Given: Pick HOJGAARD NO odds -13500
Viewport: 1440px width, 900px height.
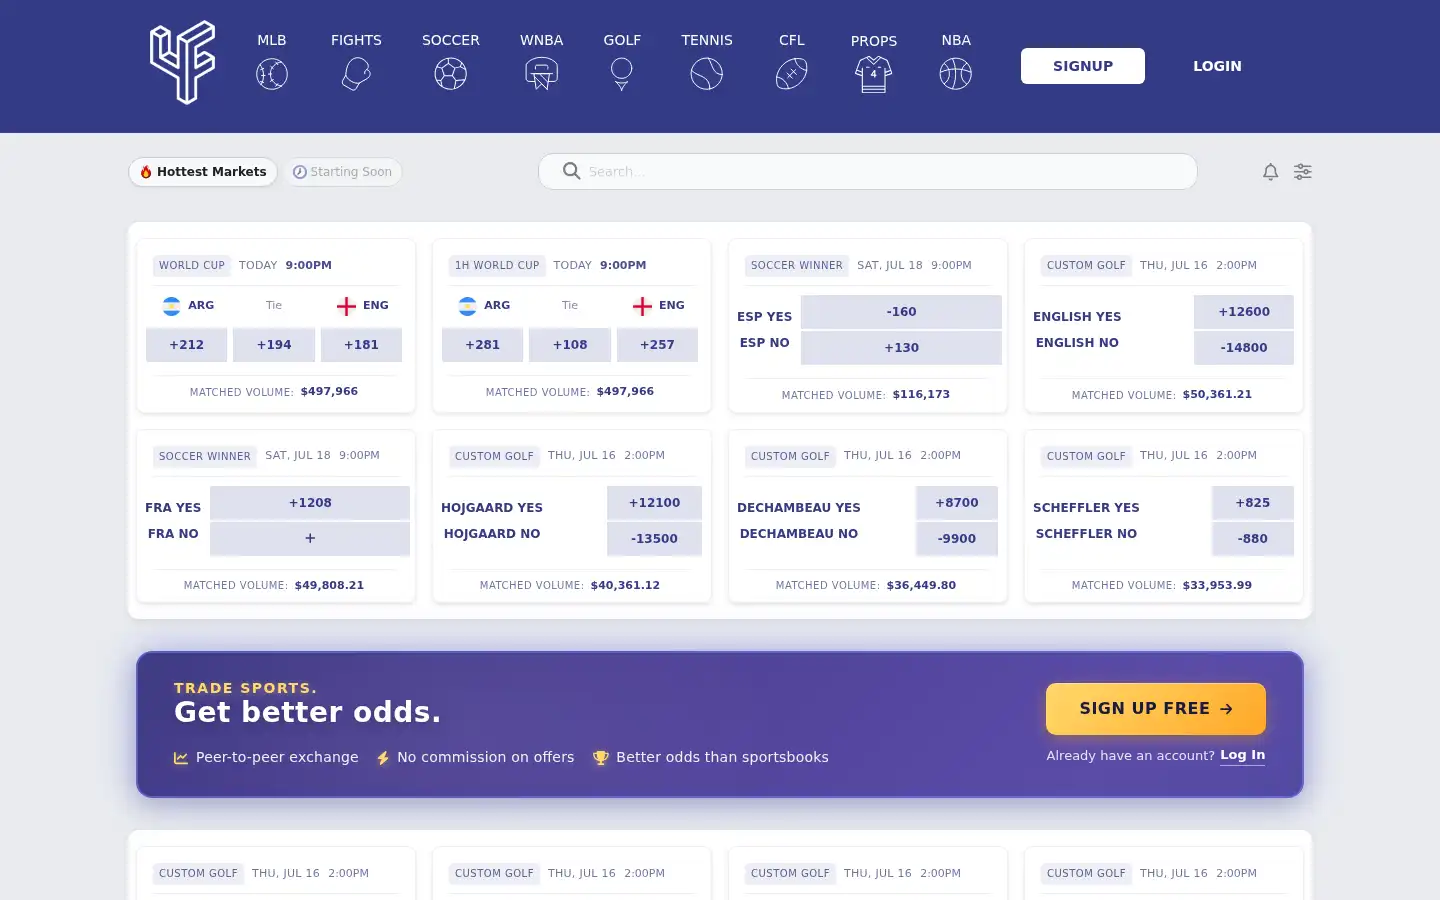Looking at the screenshot, I should pyautogui.click(x=654, y=539).
